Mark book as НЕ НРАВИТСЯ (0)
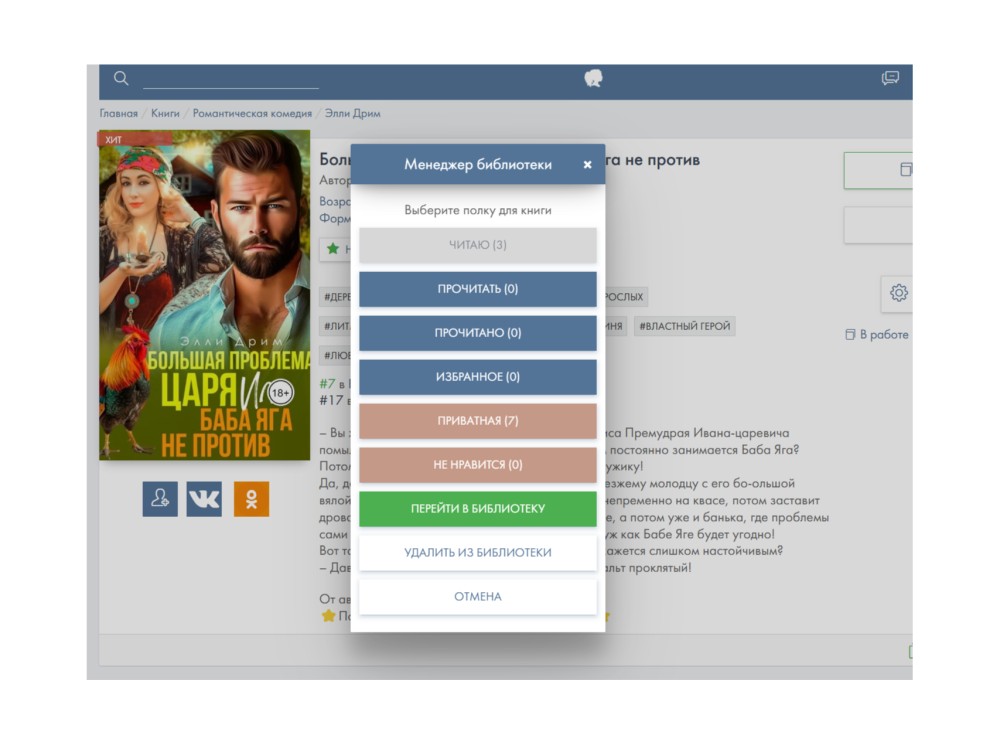This screenshot has width=1000, height=745. coord(477,465)
